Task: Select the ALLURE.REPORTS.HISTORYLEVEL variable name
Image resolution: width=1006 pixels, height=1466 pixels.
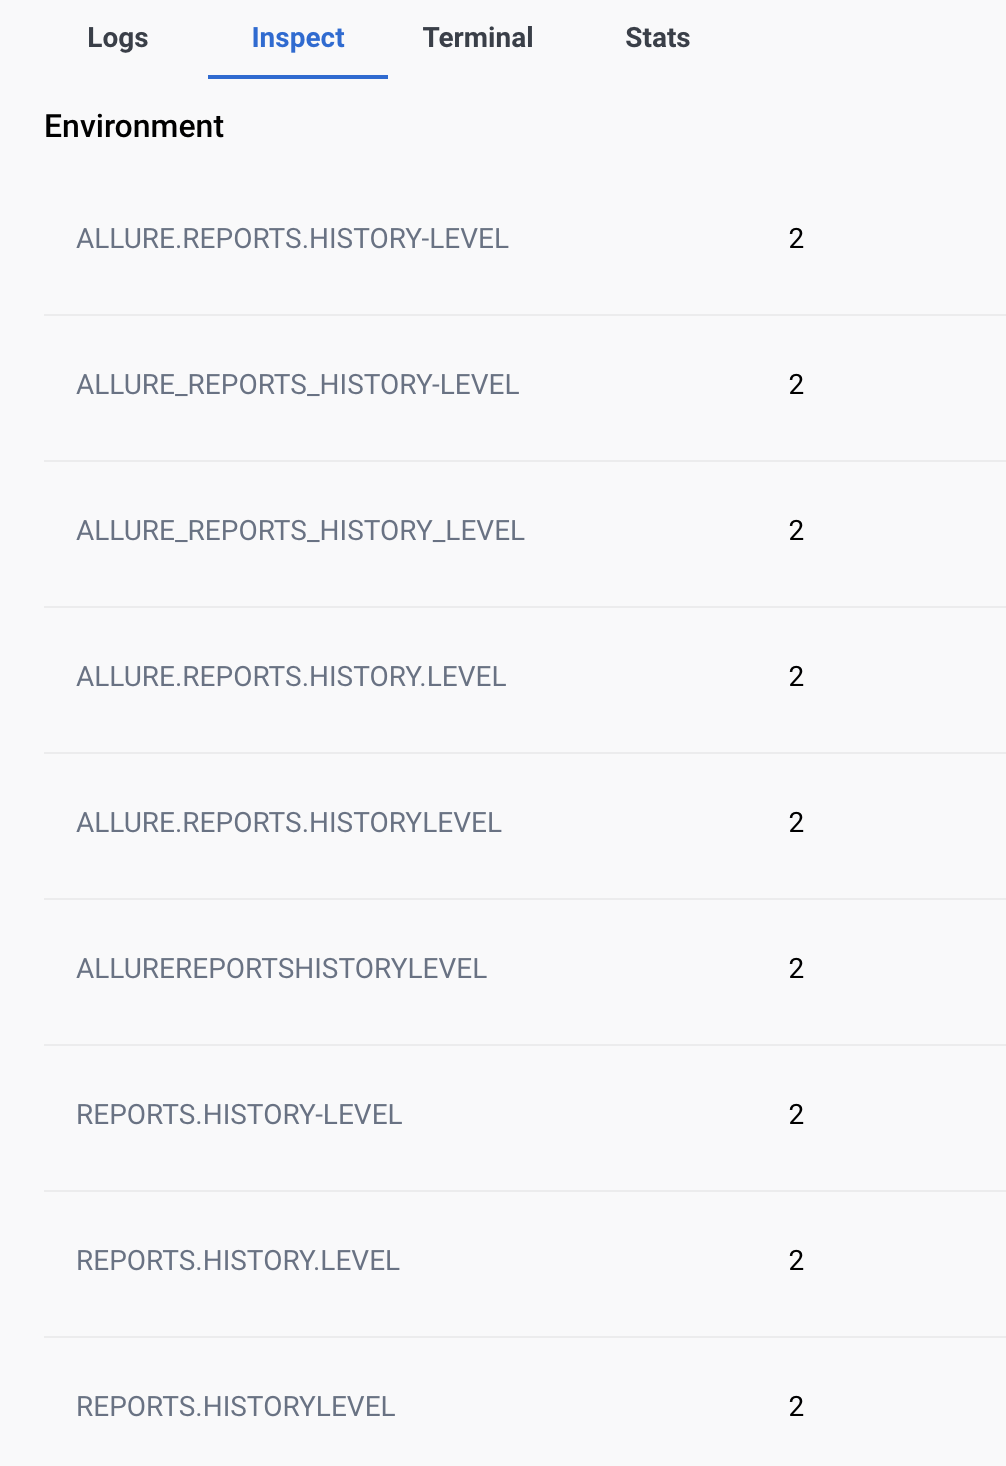Action: (289, 823)
